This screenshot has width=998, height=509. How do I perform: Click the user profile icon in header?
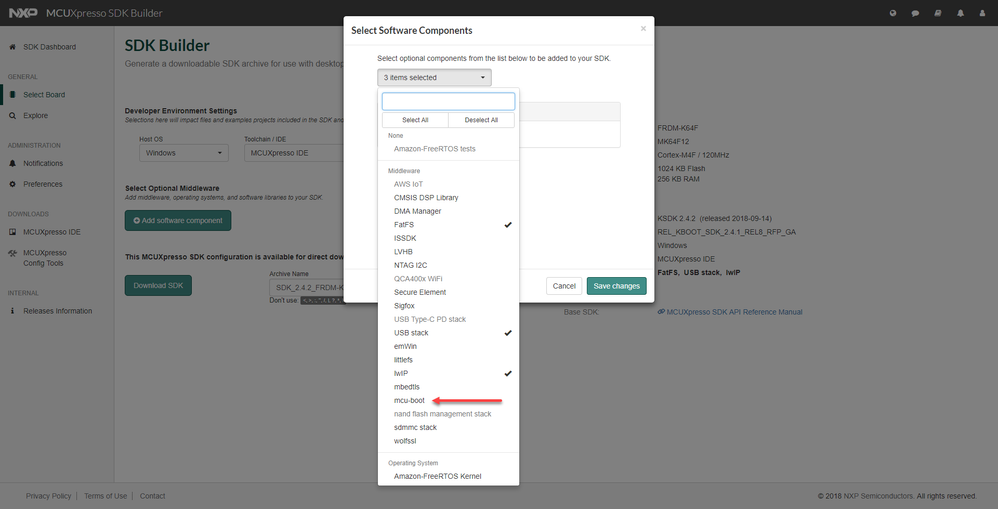982,13
